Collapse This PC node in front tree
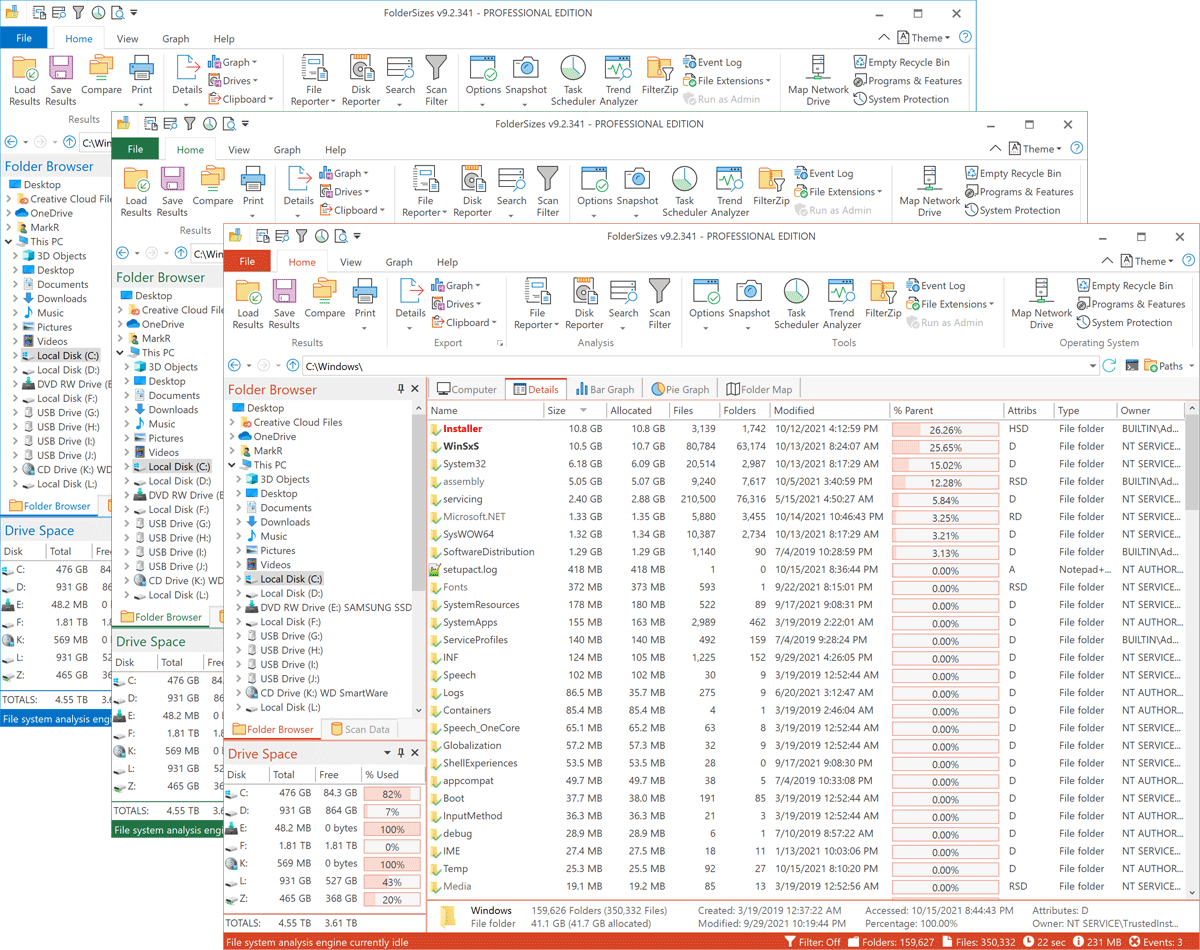 tap(232, 465)
